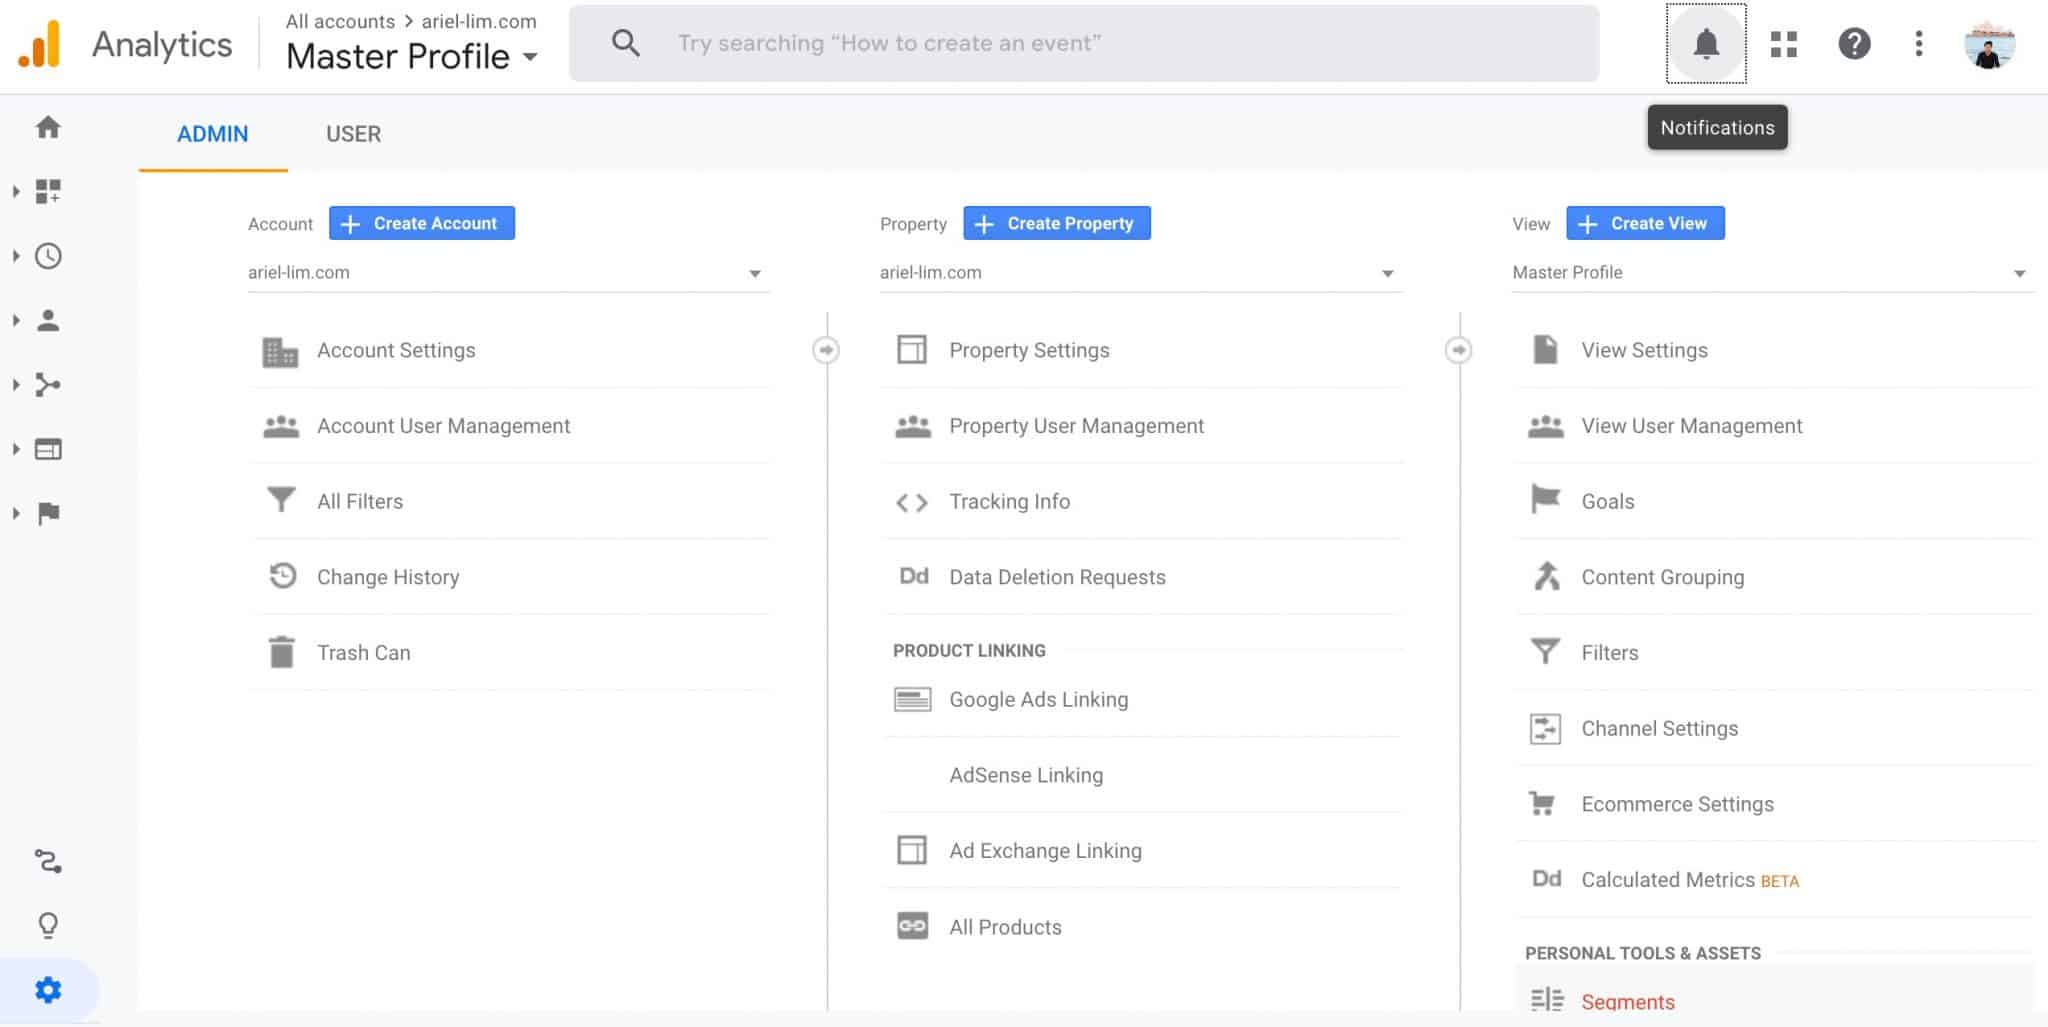The height and width of the screenshot is (1027, 2048).
Task: Open the Help question mark icon
Action: coord(1854,44)
